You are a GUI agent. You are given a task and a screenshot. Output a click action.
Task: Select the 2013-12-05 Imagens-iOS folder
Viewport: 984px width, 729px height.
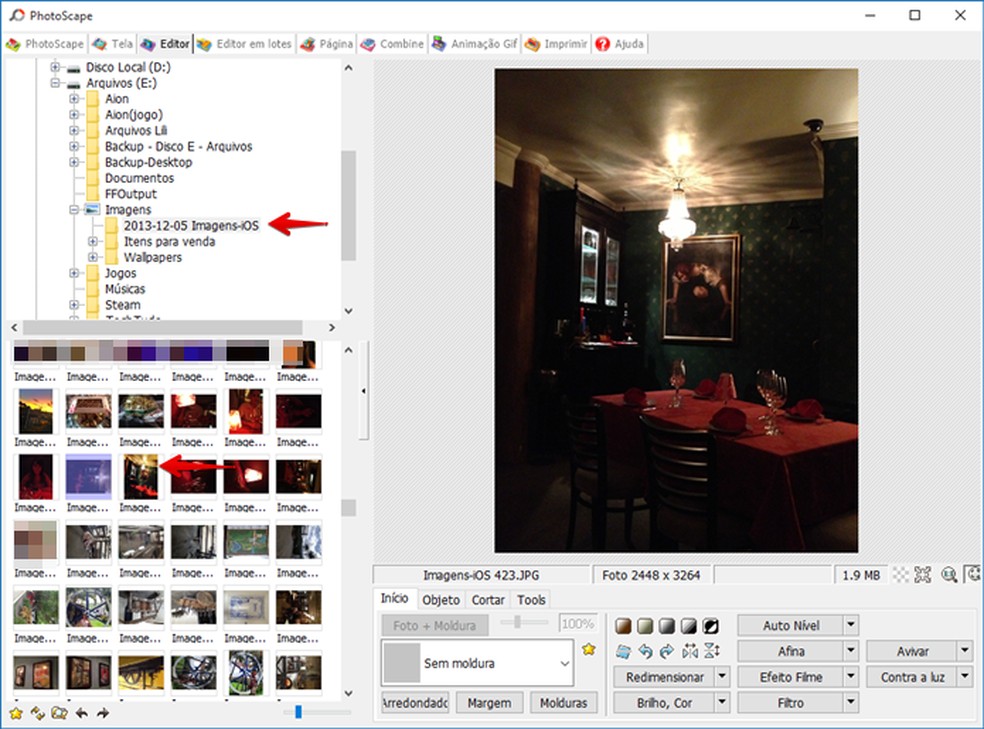tap(190, 226)
